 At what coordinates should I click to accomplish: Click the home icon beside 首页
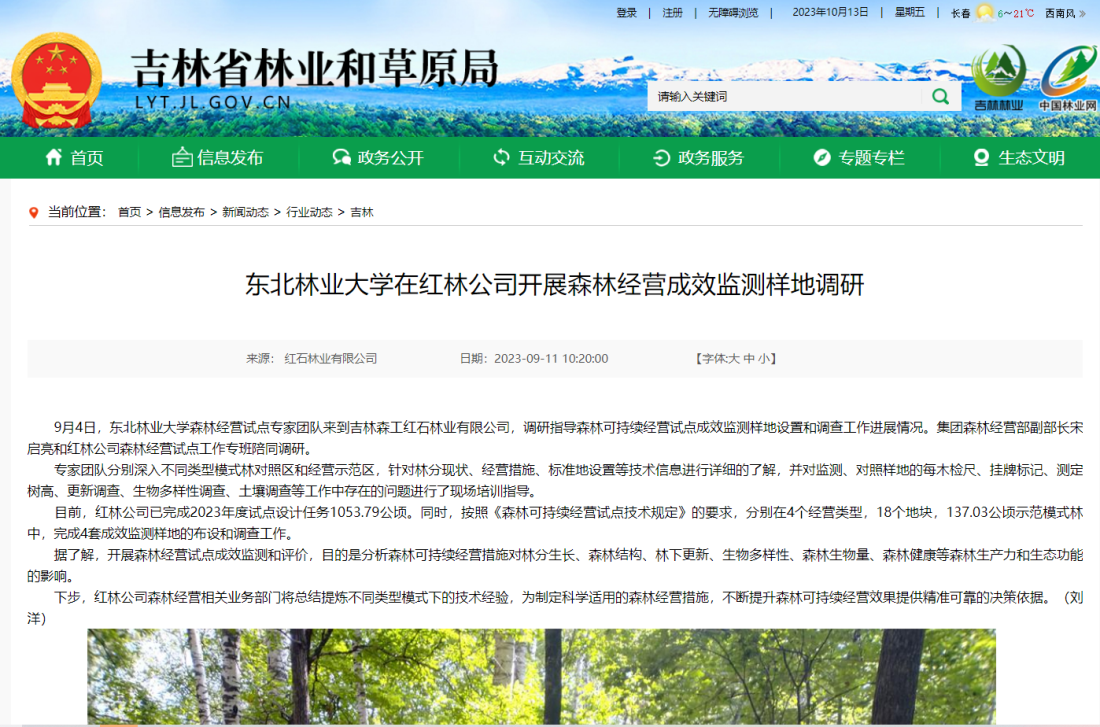click(54, 157)
